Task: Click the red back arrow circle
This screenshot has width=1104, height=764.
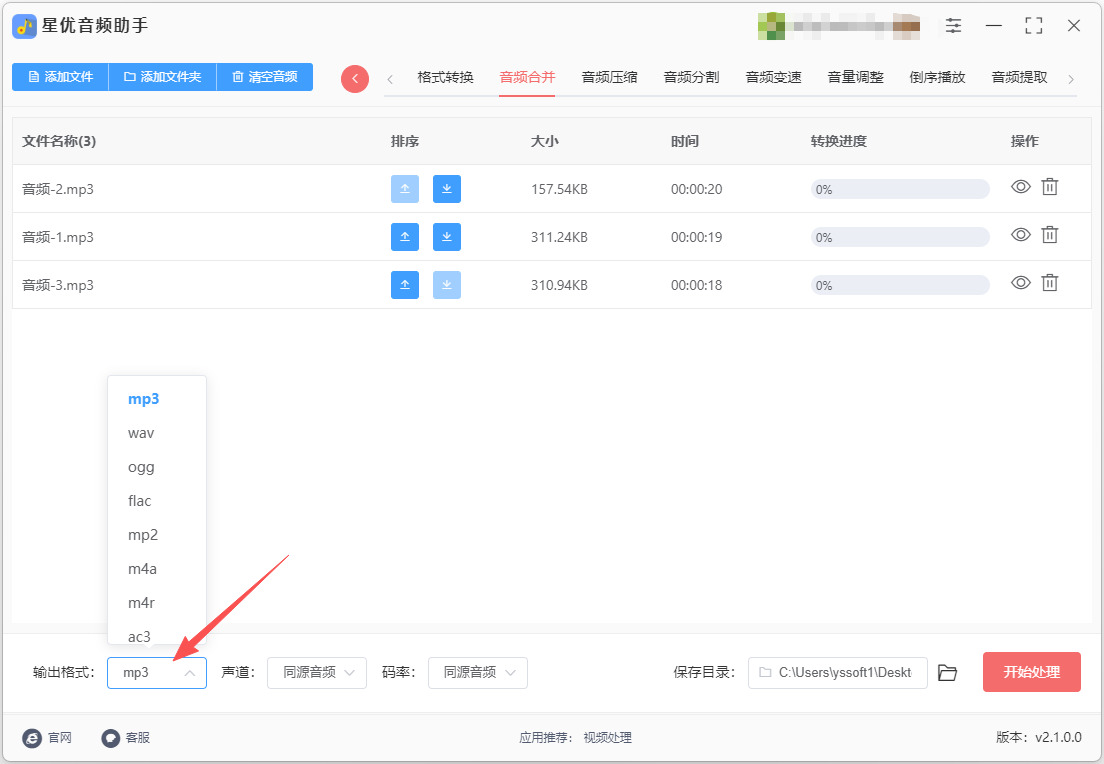Action: 355,78
